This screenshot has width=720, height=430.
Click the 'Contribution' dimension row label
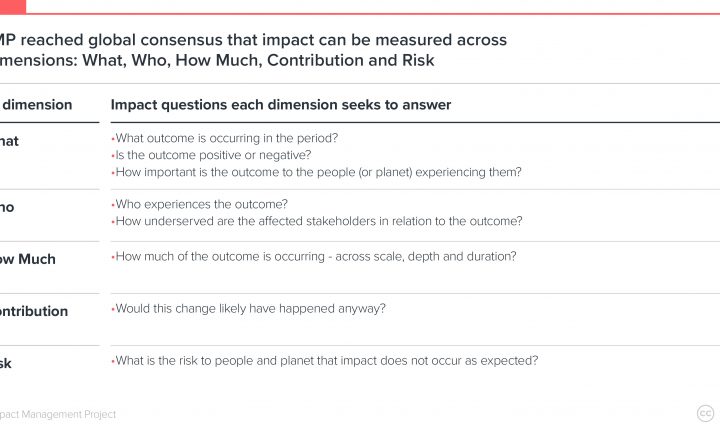34,311
